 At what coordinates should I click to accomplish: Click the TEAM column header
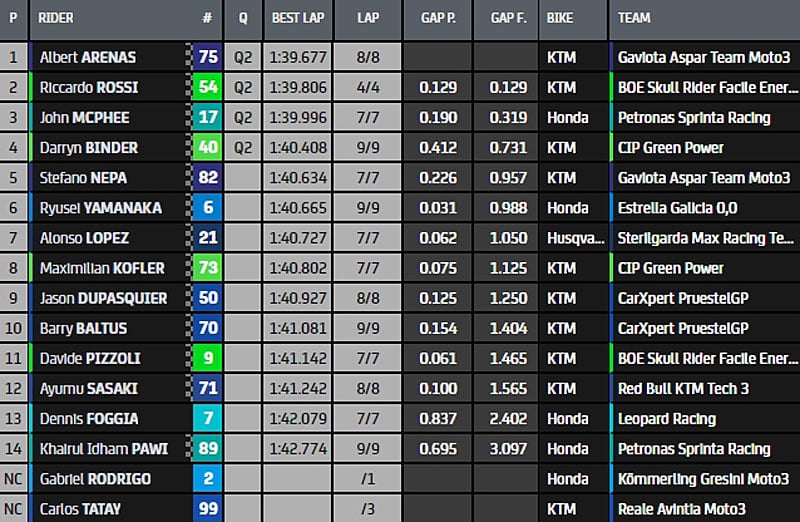point(634,19)
